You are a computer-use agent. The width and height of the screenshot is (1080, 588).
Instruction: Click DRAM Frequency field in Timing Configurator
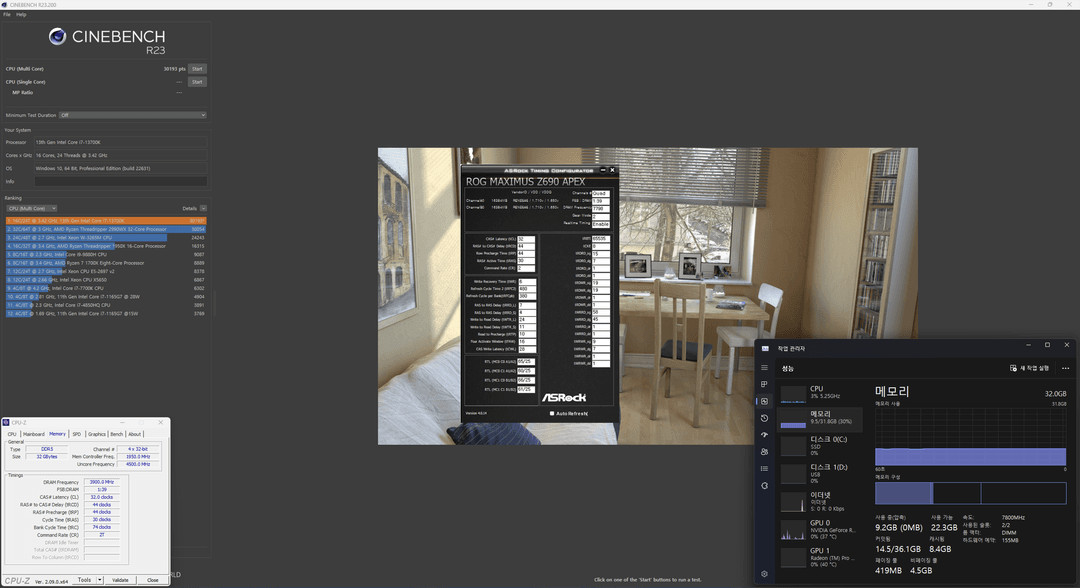tap(601, 208)
